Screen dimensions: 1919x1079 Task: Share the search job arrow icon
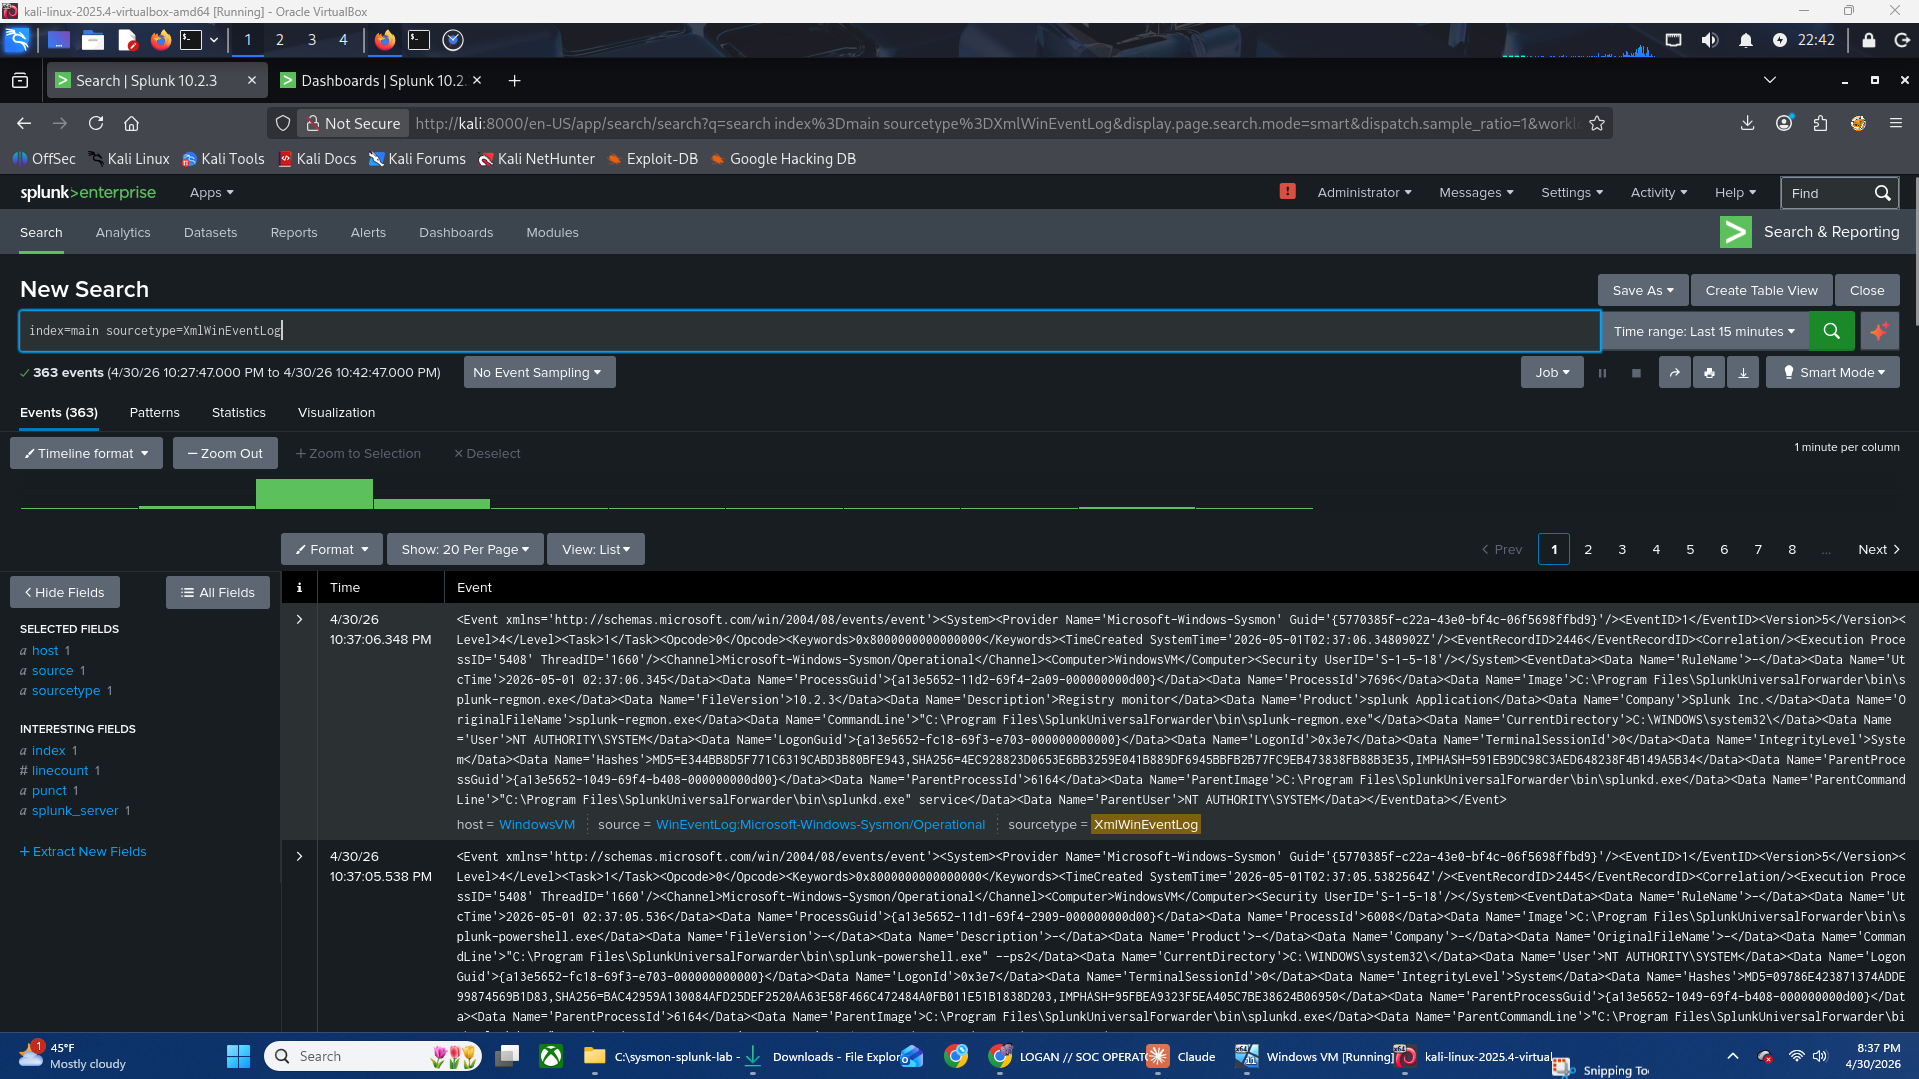1674,373
